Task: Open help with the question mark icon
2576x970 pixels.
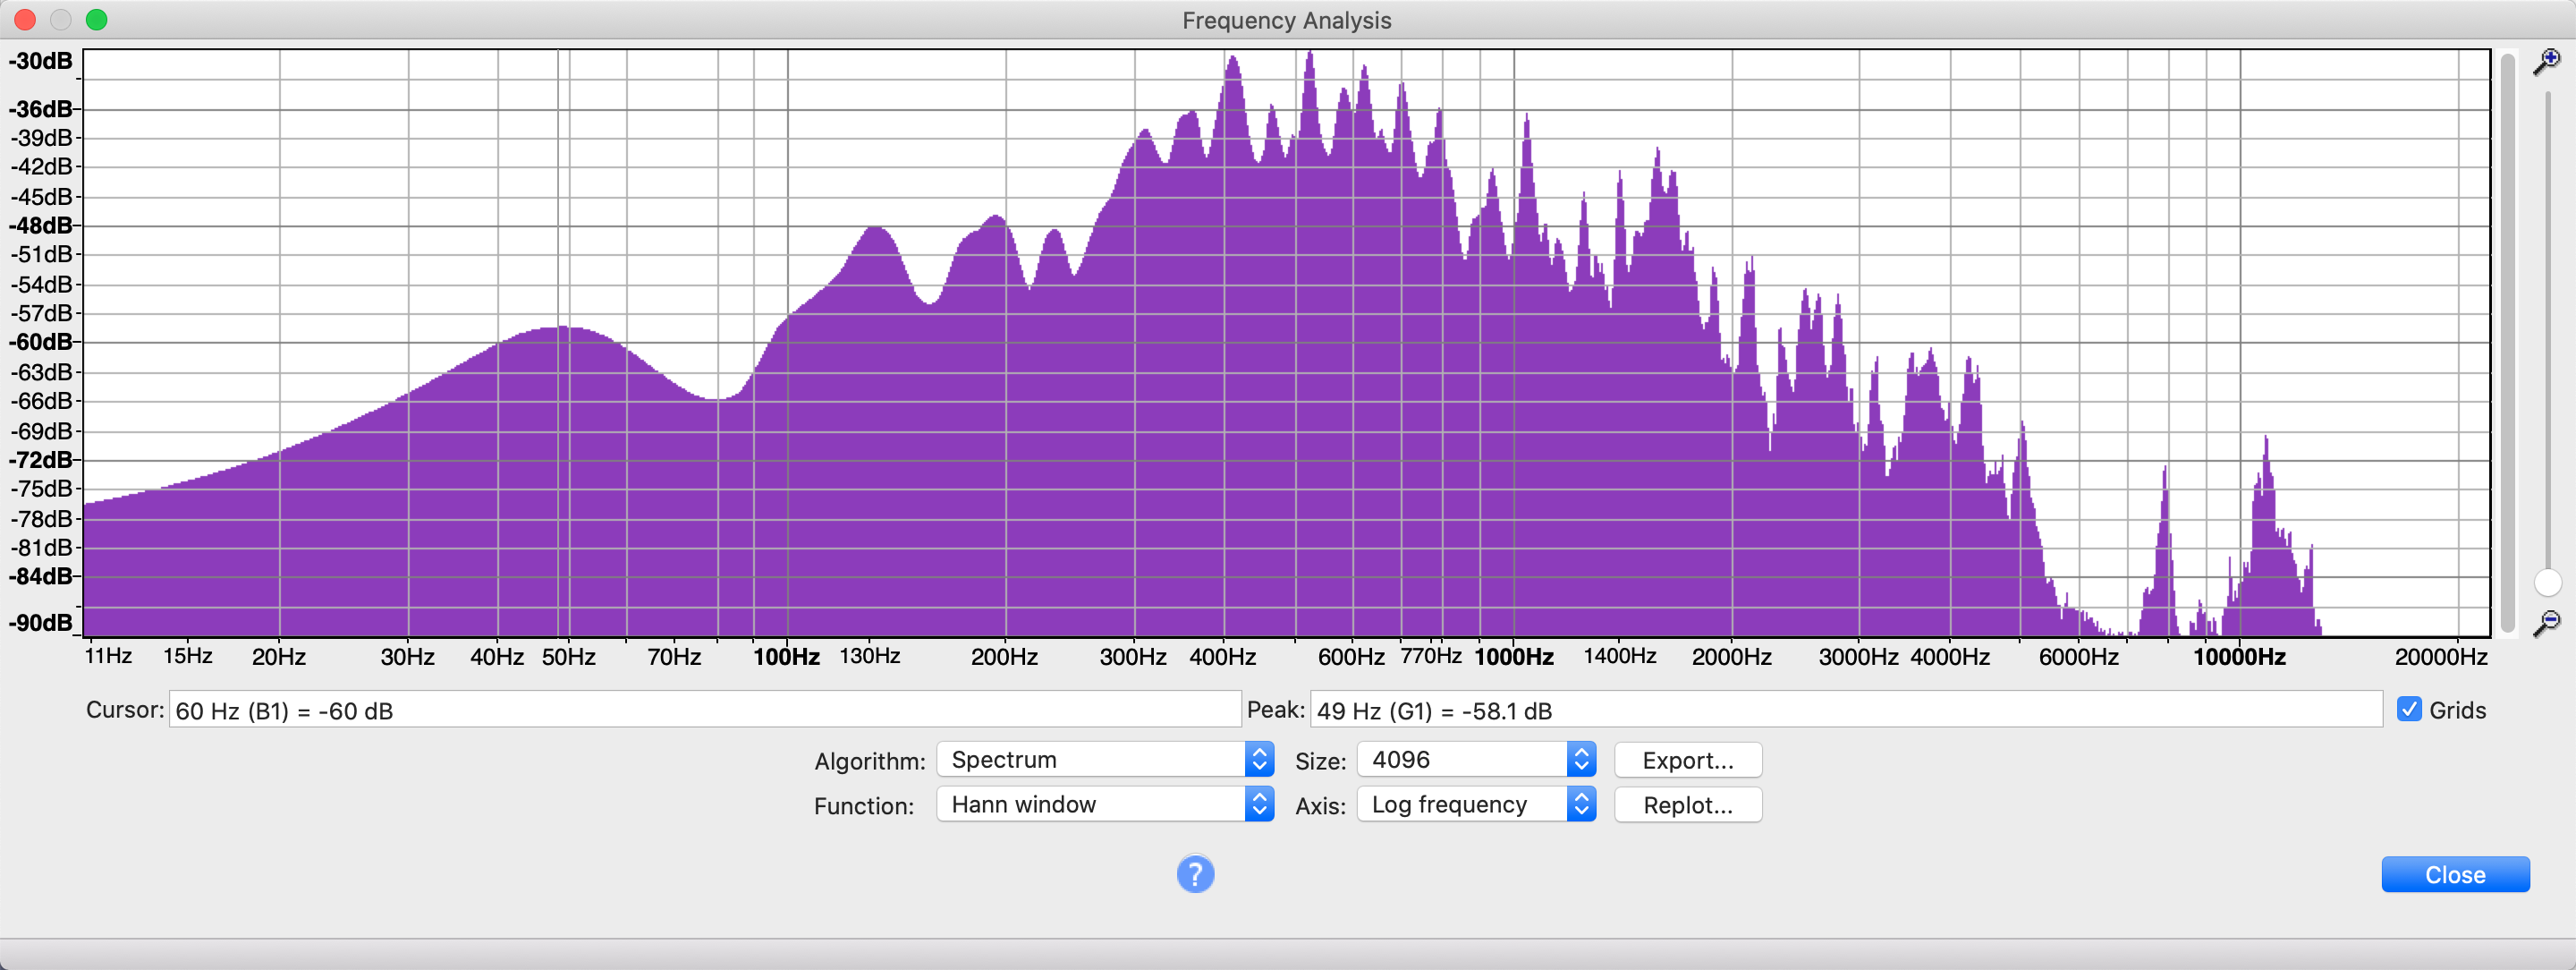Action: (x=1195, y=874)
